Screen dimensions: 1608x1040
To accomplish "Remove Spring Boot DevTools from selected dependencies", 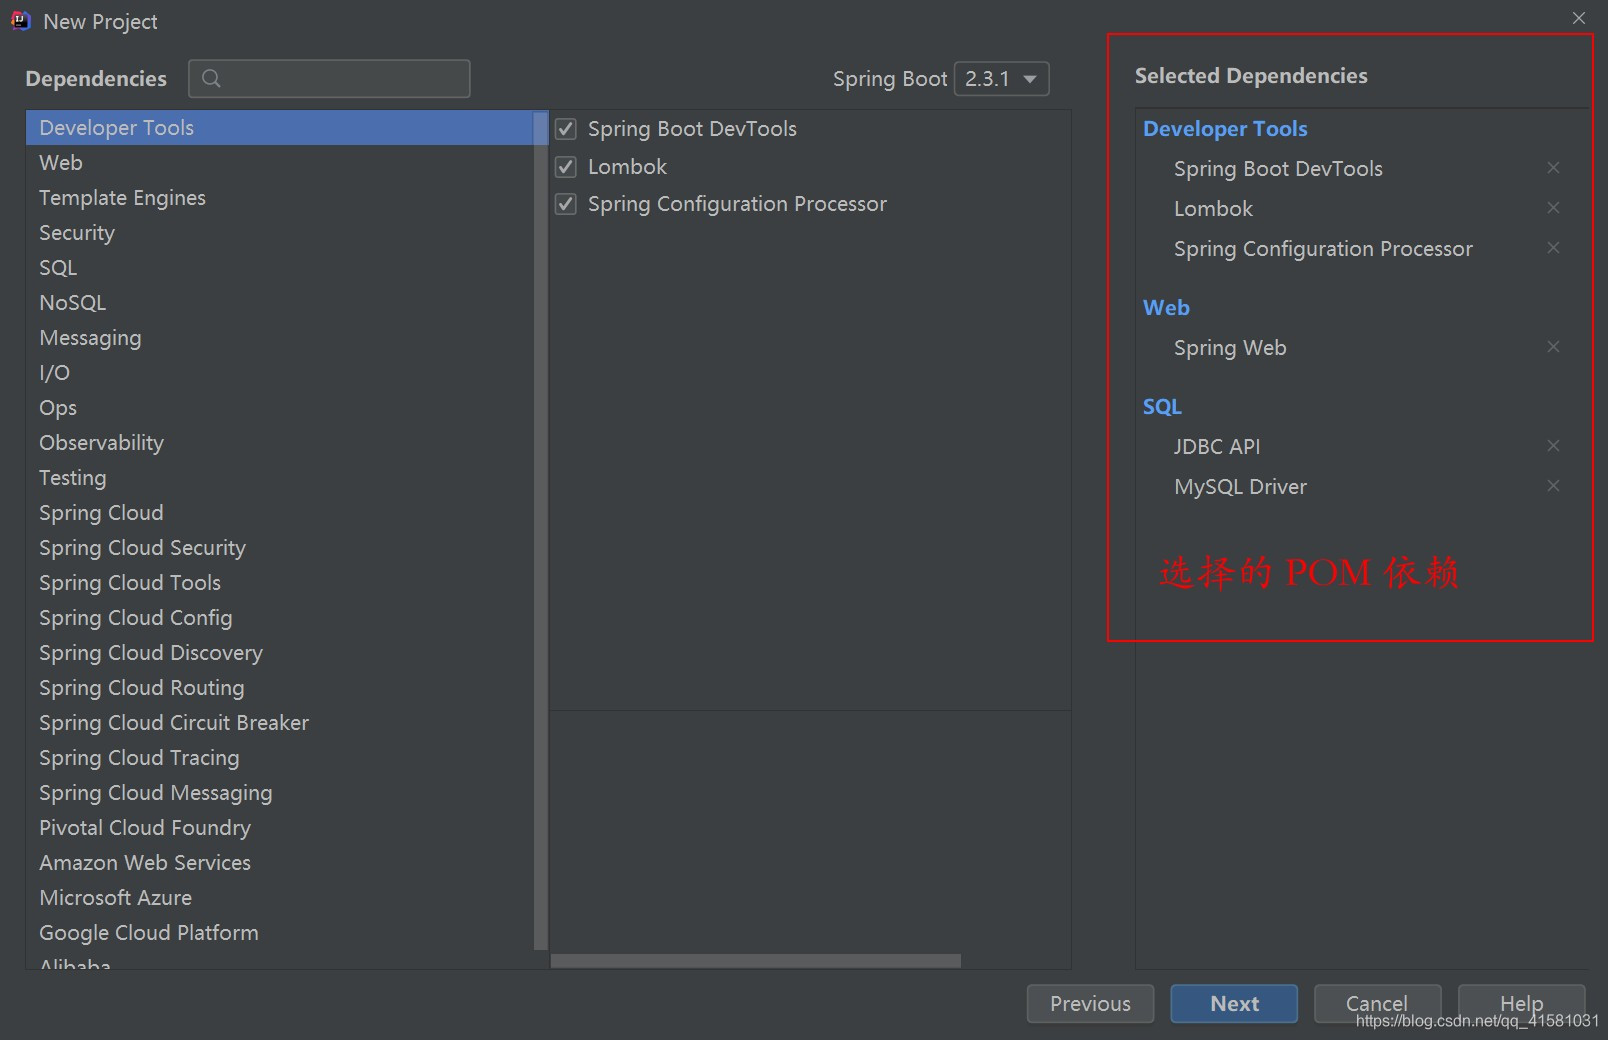I will click(1553, 168).
